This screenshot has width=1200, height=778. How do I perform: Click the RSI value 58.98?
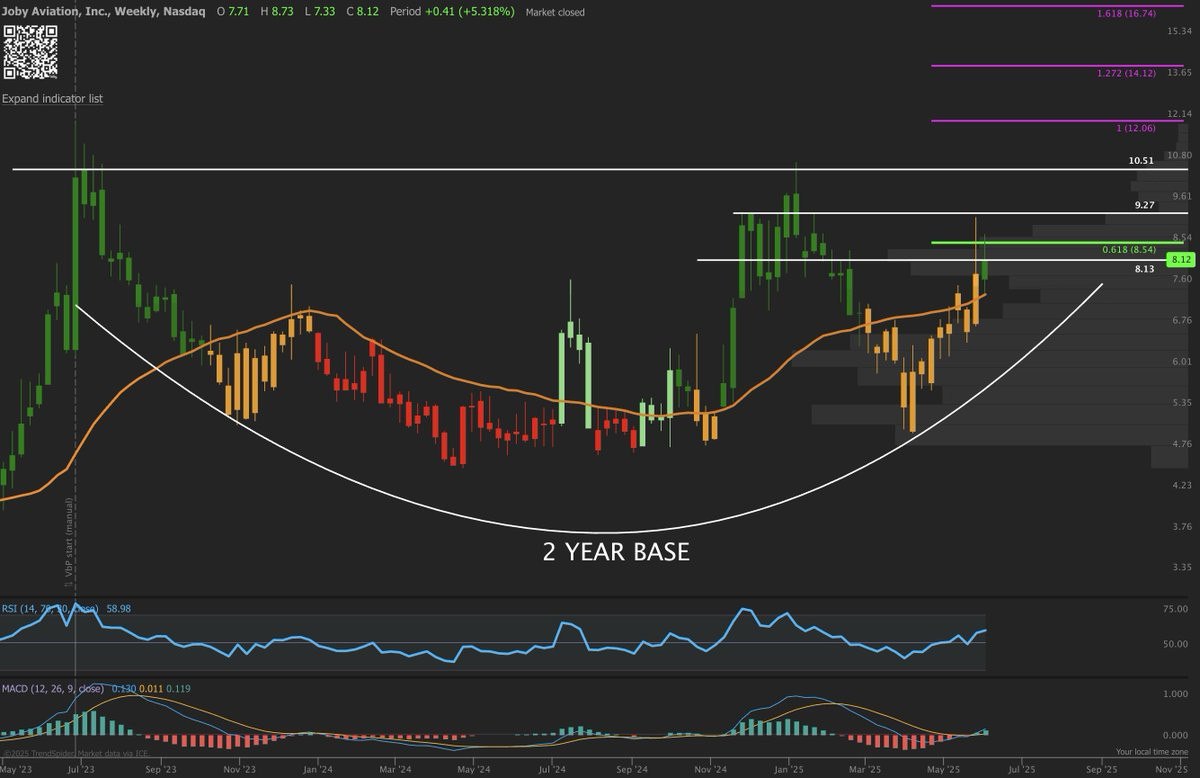[119, 607]
